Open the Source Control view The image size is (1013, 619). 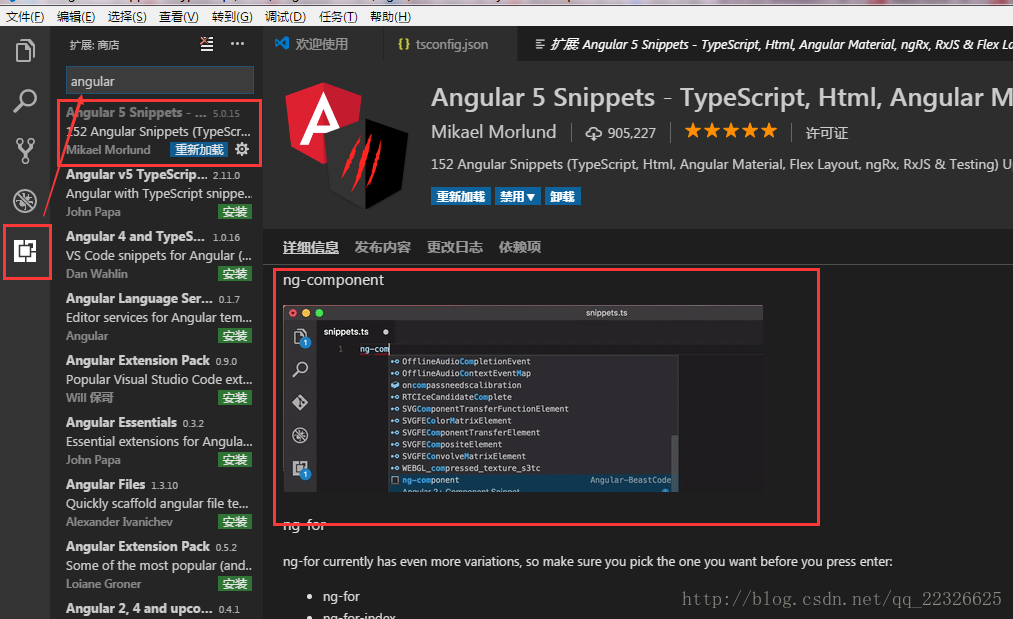[25, 151]
